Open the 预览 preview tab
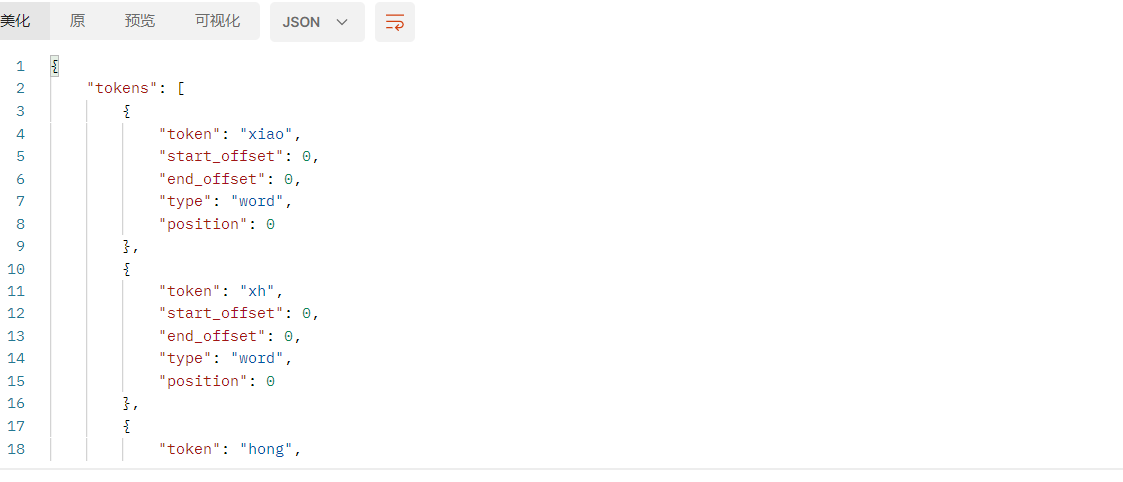The height and width of the screenshot is (482, 1123). [x=140, y=21]
